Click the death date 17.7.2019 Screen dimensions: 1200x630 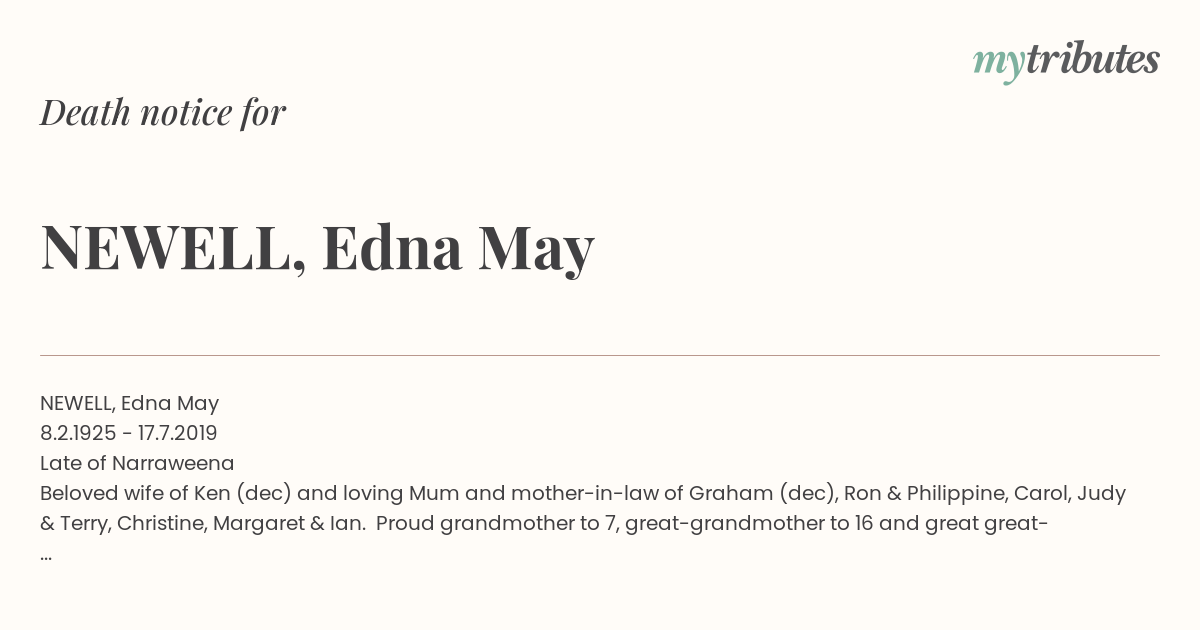pyautogui.click(x=178, y=433)
